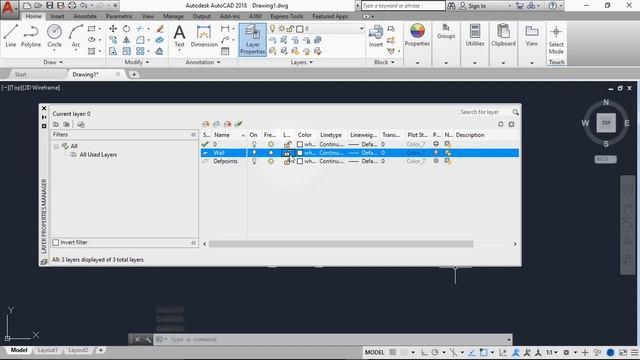Open the Start document tab

(20, 75)
